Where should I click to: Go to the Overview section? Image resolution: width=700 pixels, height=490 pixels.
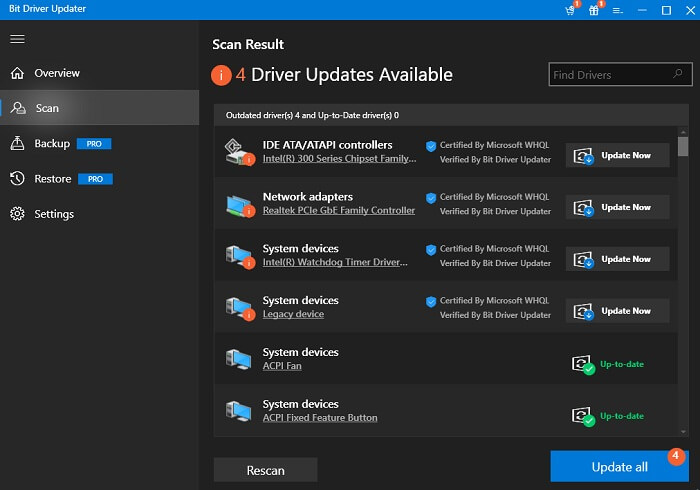[56, 73]
